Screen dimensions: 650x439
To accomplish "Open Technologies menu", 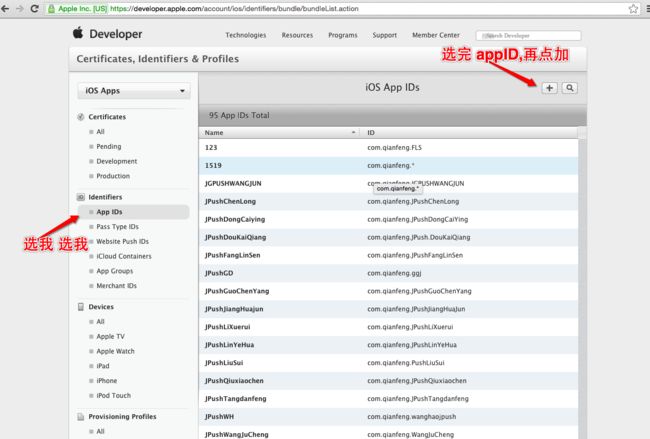I will point(246,35).
